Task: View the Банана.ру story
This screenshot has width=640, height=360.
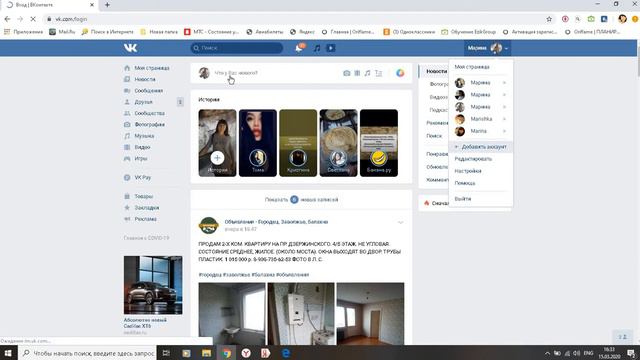Action: click(x=379, y=143)
